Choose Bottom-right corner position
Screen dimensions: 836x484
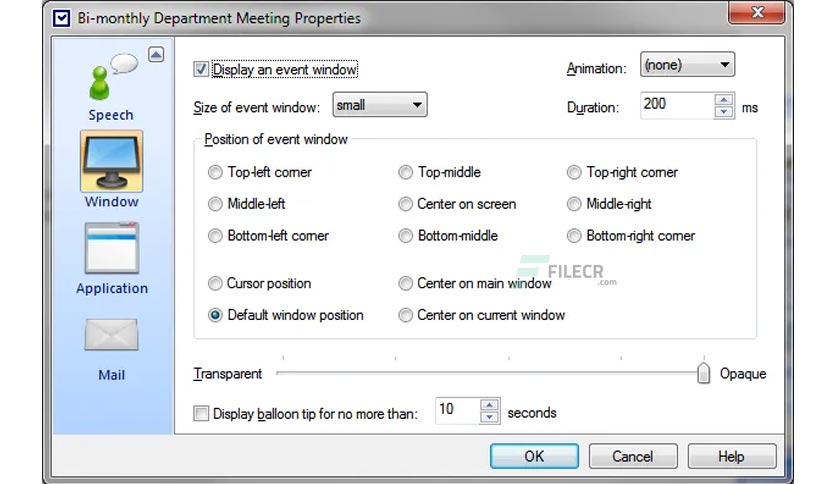pyautogui.click(x=574, y=236)
